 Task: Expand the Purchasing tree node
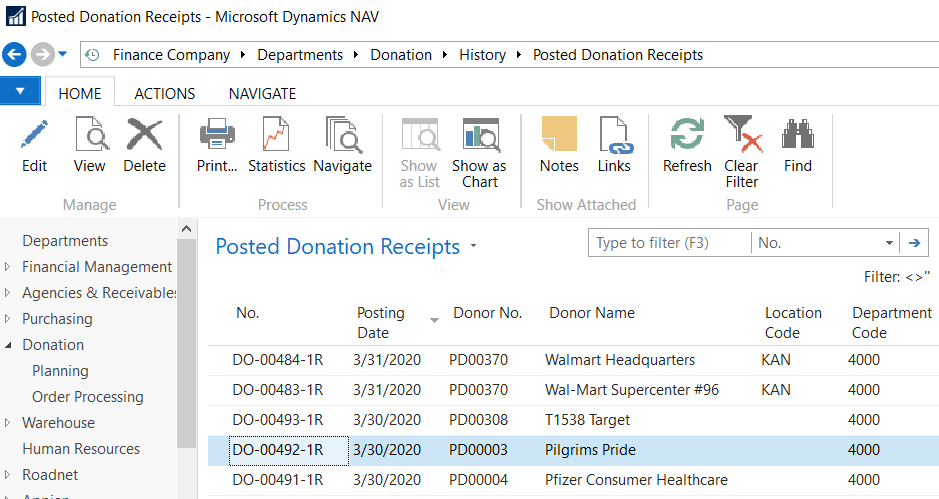7,319
